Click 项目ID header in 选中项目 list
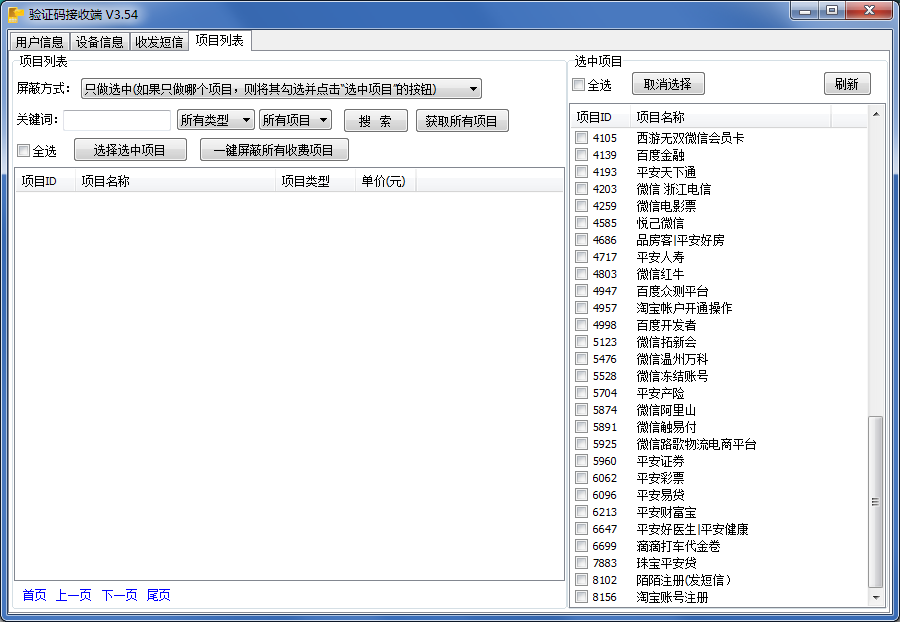The height and width of the screenshot is (622, 900). pos(600,117)
